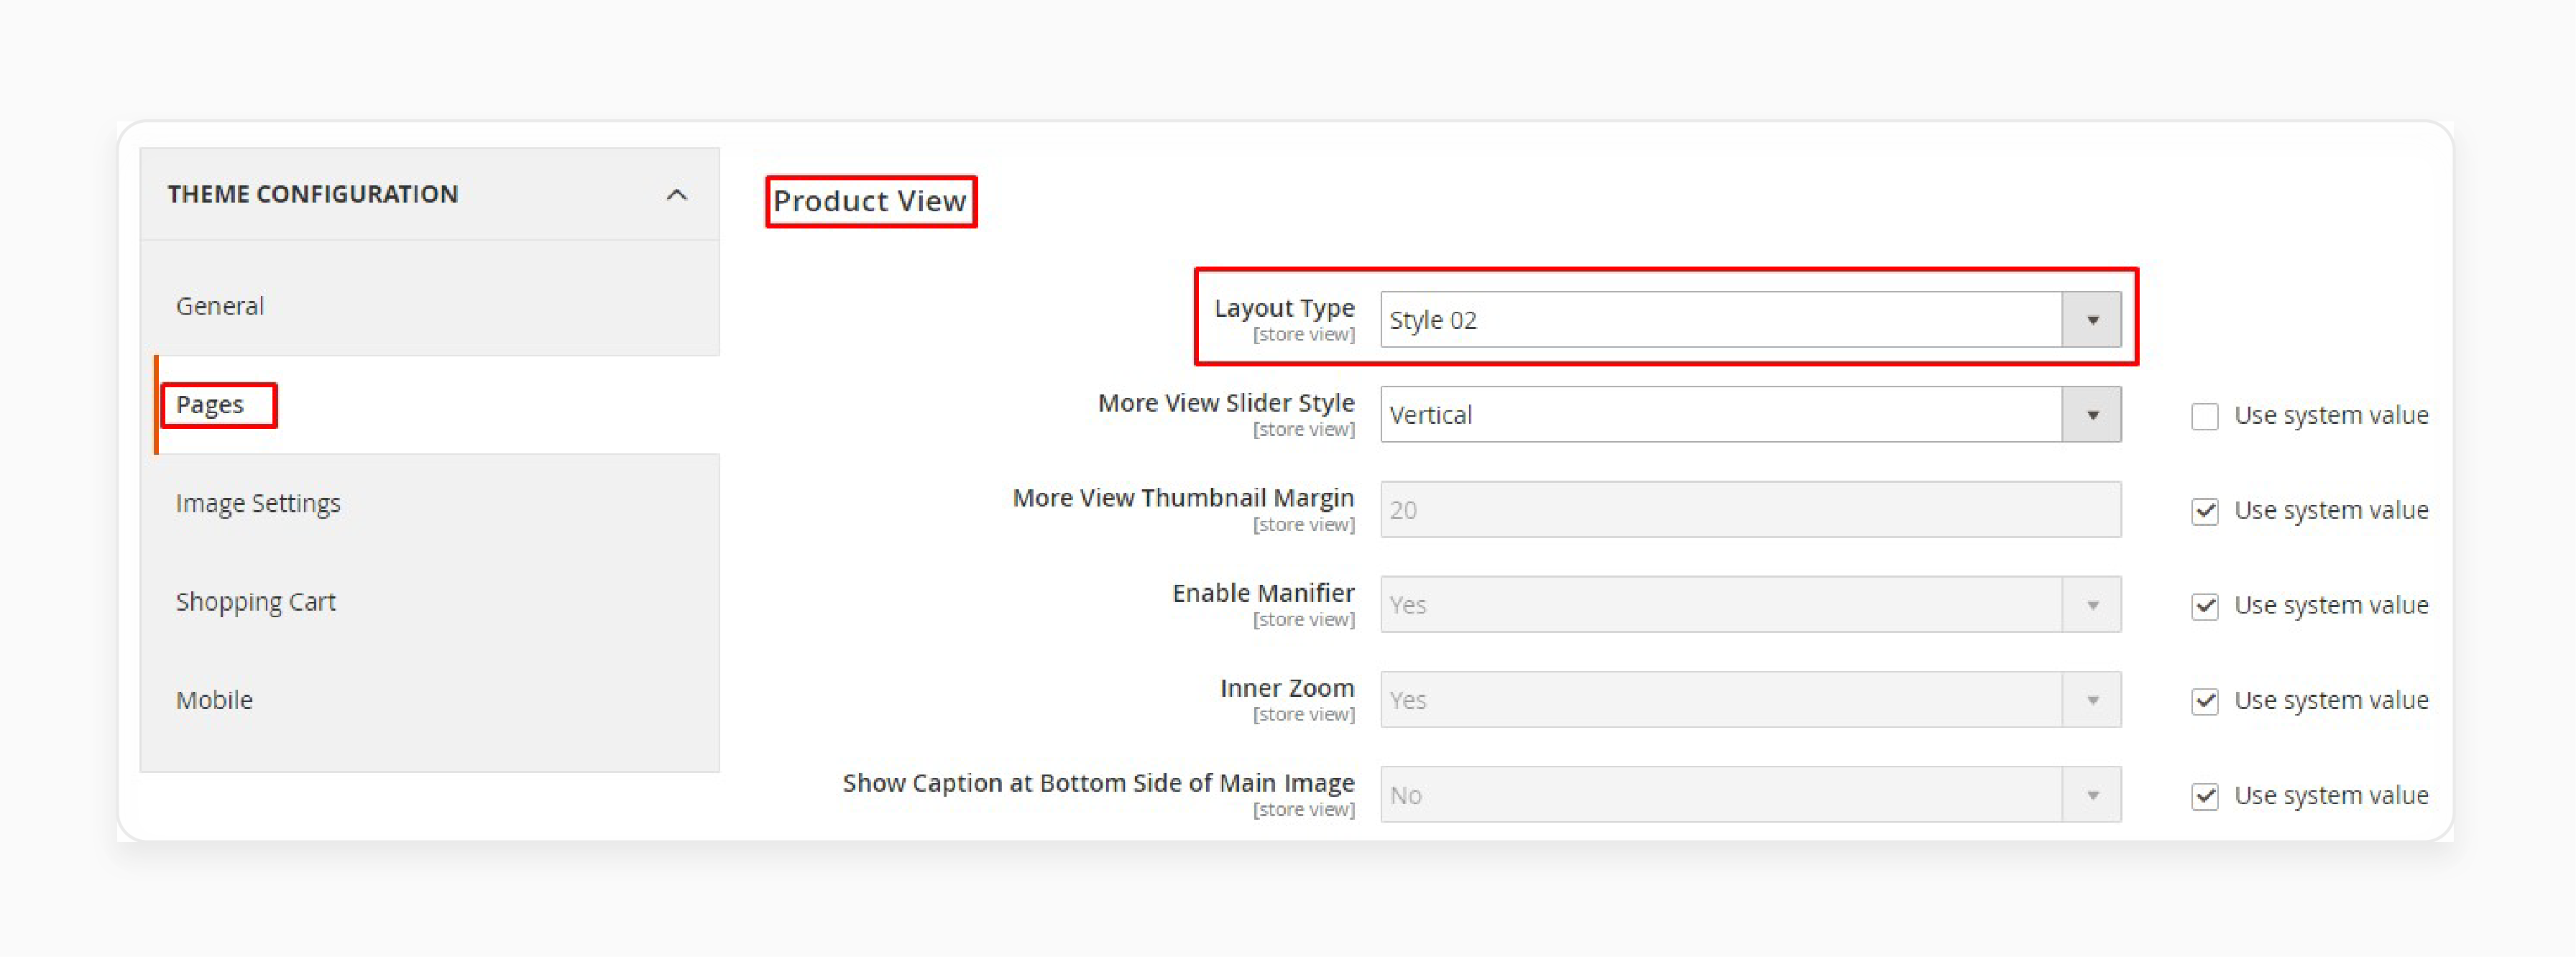
Task: Click the More View Thumbnail Margin label
Action: click(x=1183, y=498)
